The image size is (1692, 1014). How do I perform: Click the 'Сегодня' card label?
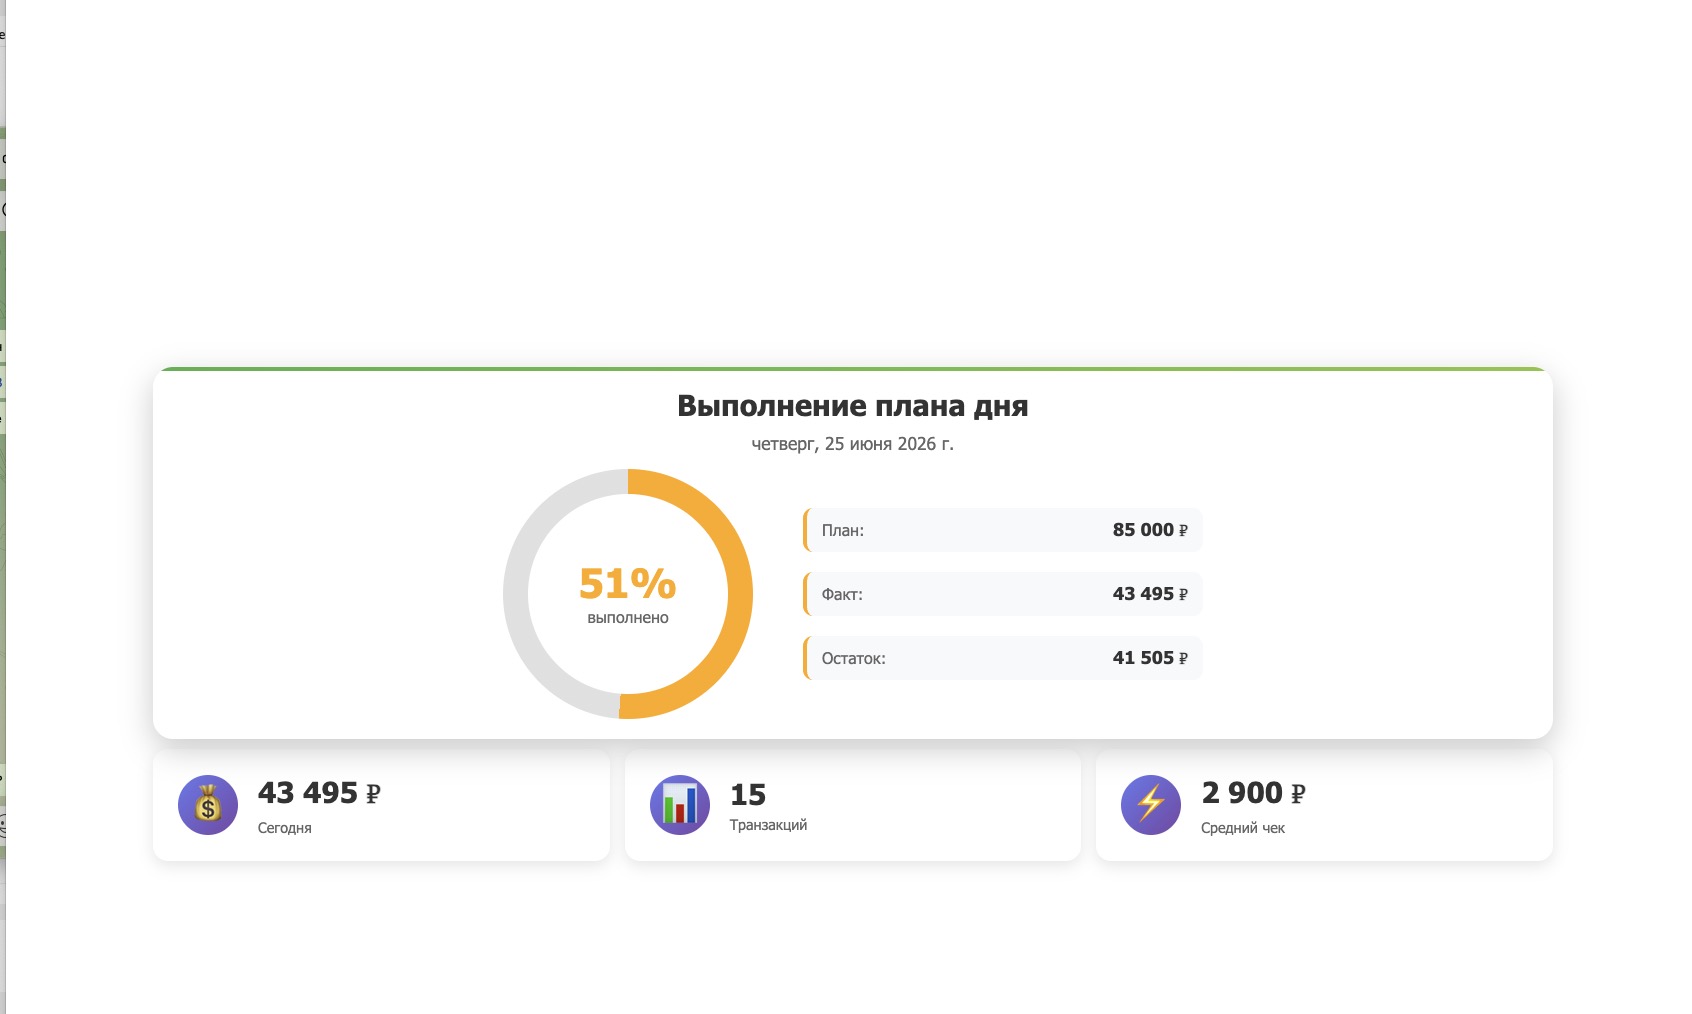(x=285, y=828)
